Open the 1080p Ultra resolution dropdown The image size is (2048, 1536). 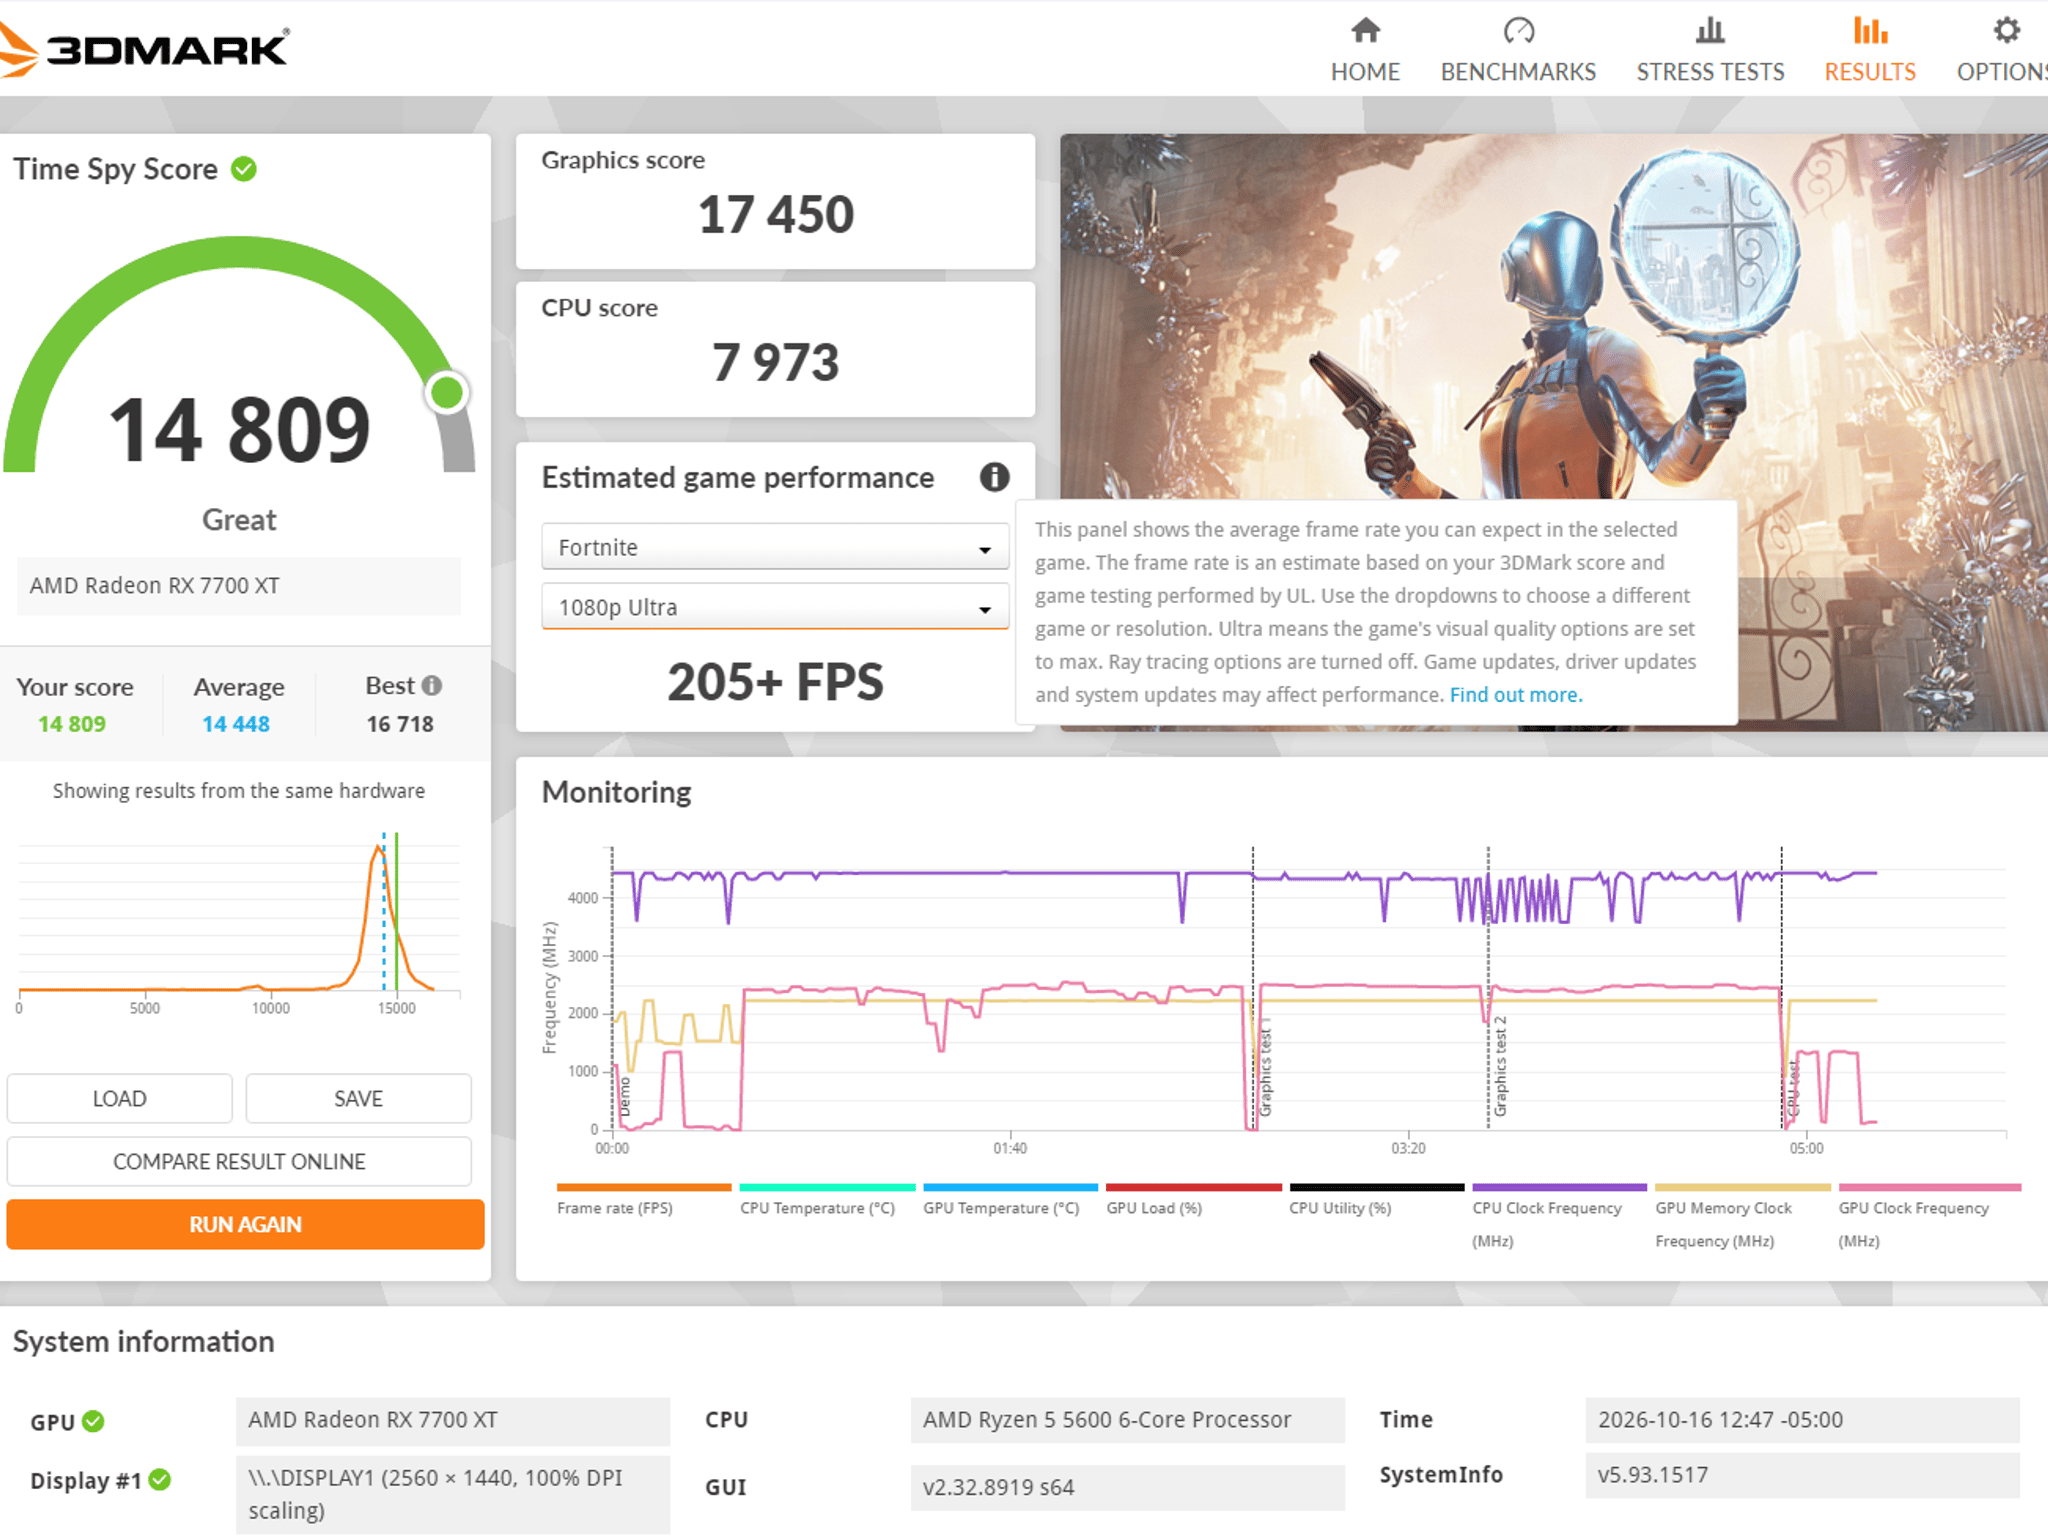[775, 607]
